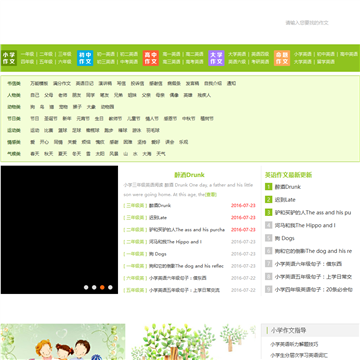Click the green [查看] link after summary
Screen dimensions: 360x360
211,194
